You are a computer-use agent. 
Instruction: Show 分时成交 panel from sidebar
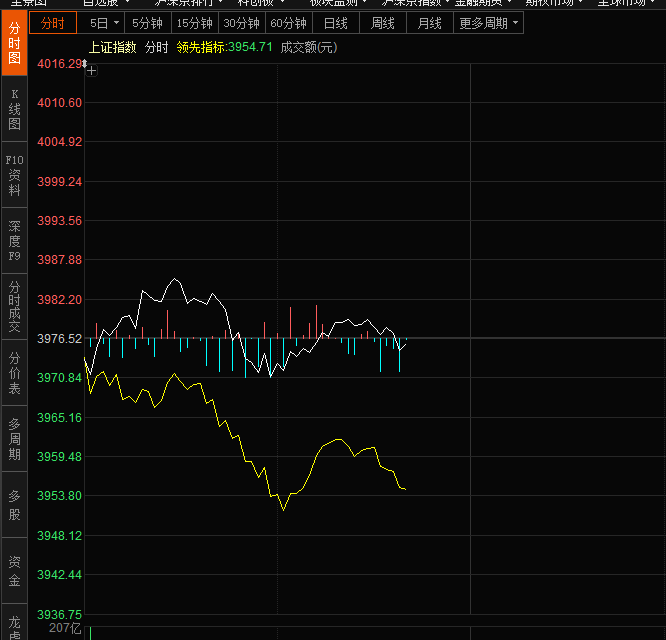pos(14,306)
